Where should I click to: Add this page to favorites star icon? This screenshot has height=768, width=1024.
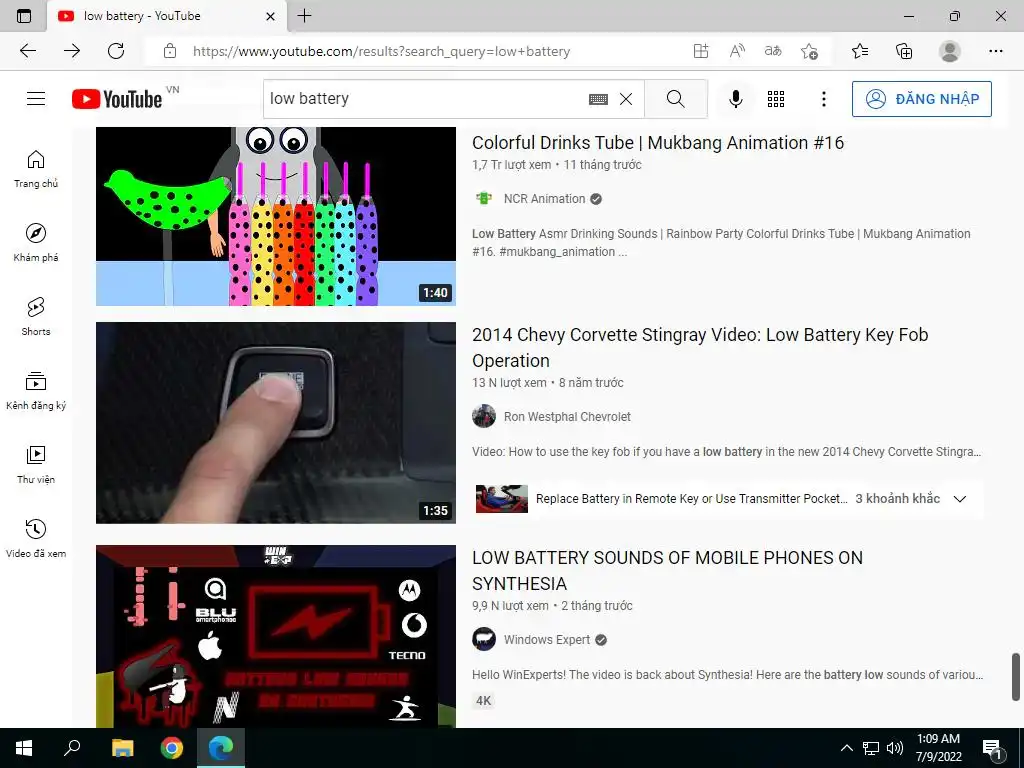[809, 51]
